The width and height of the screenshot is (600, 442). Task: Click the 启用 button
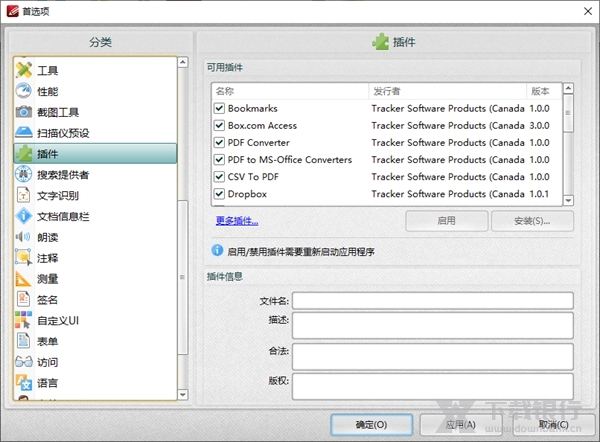[x=447, y=221]
